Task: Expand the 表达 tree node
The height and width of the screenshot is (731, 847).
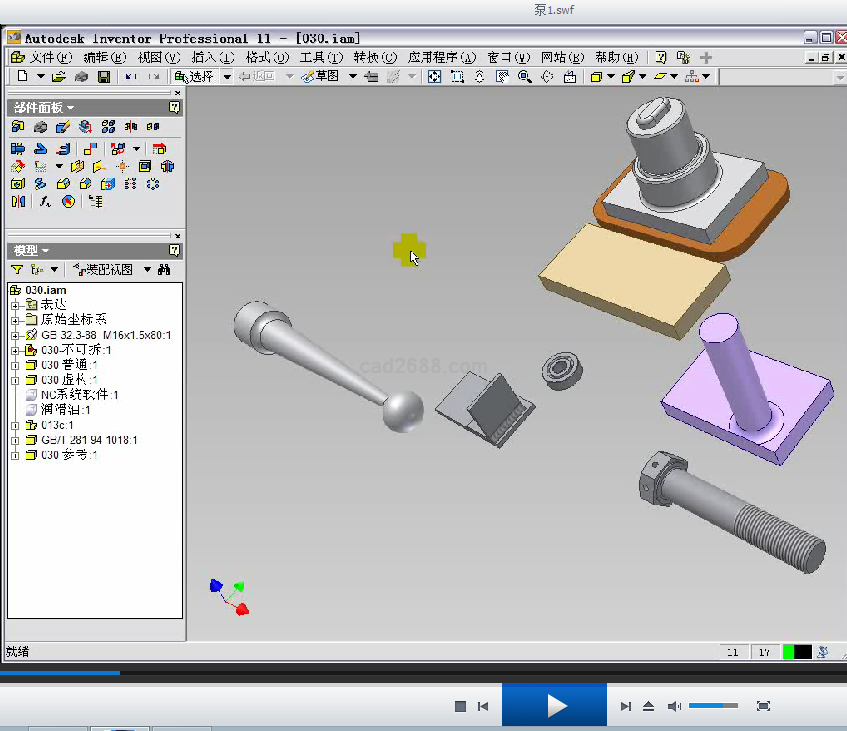Action: 16,305
